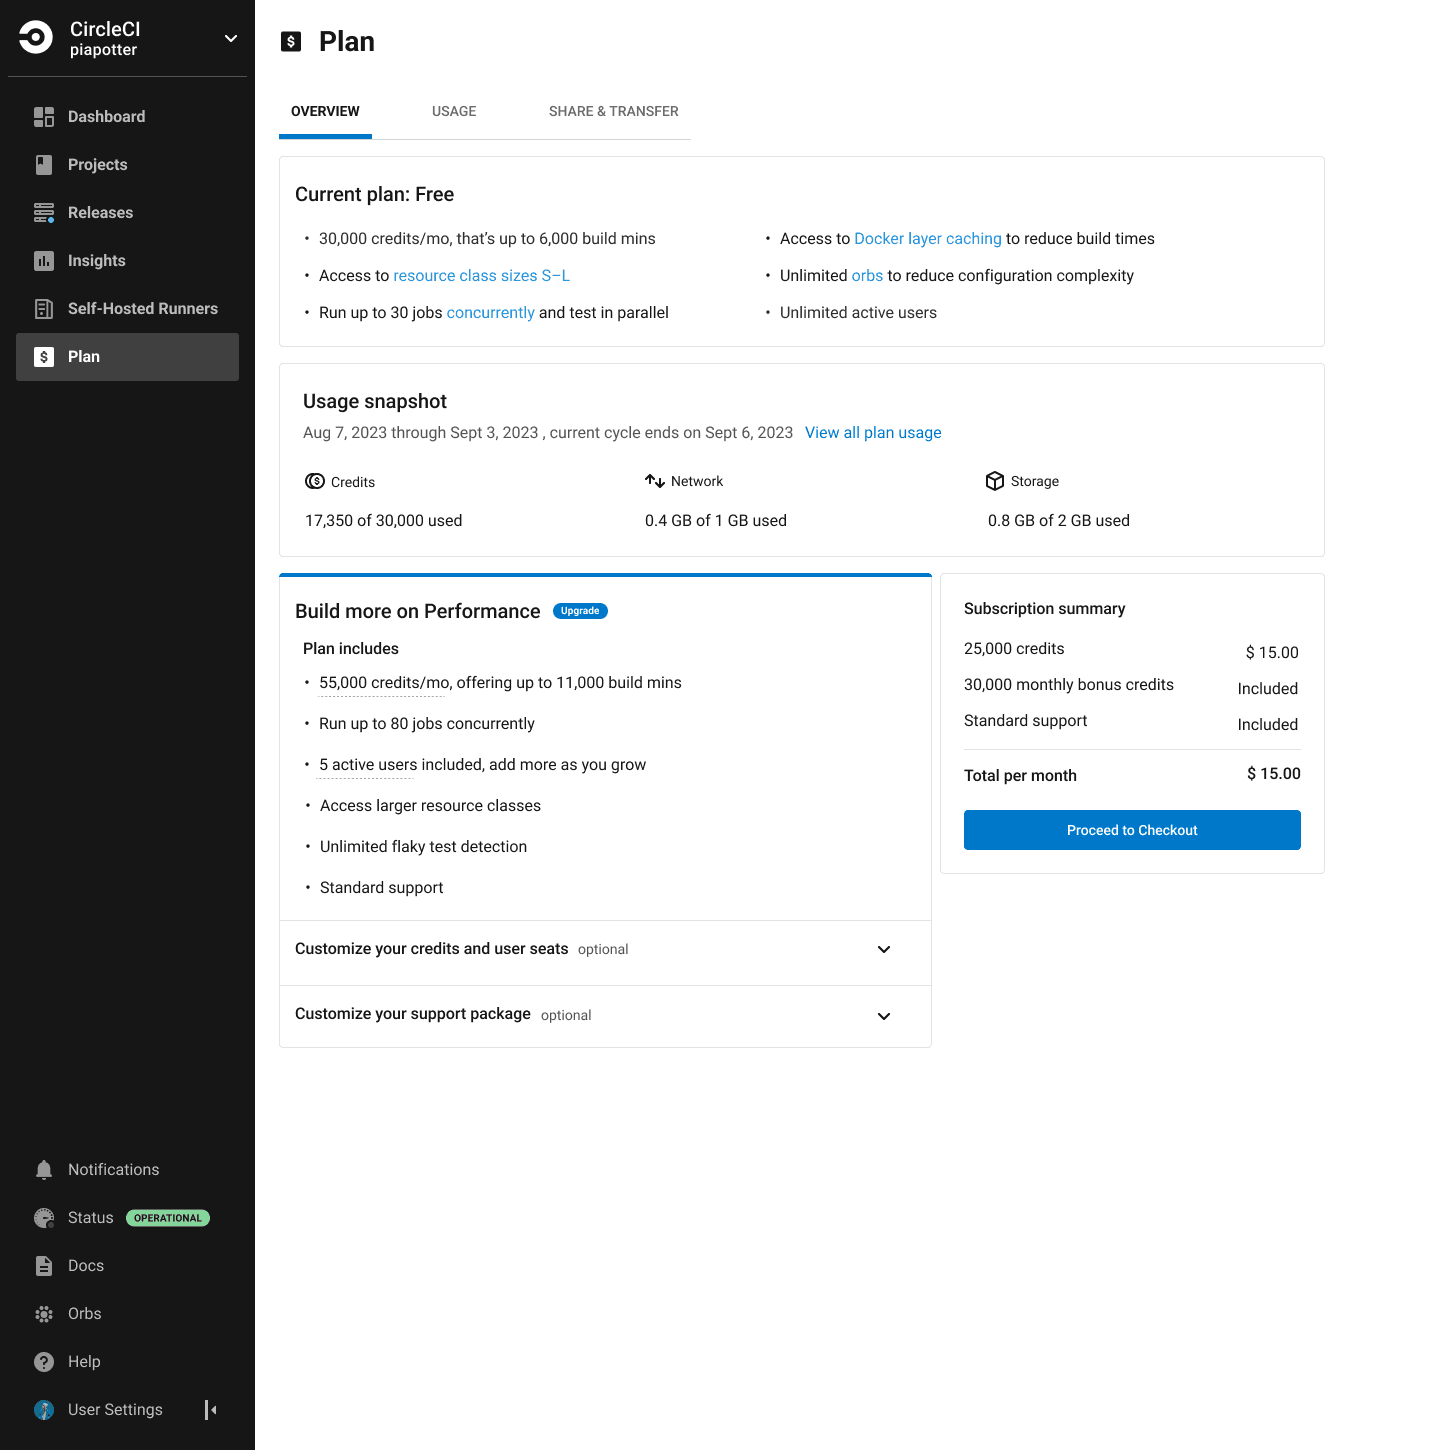Click the Notifications bell icon
The image size is (1440, 1450).
[x=44, y=1170]
